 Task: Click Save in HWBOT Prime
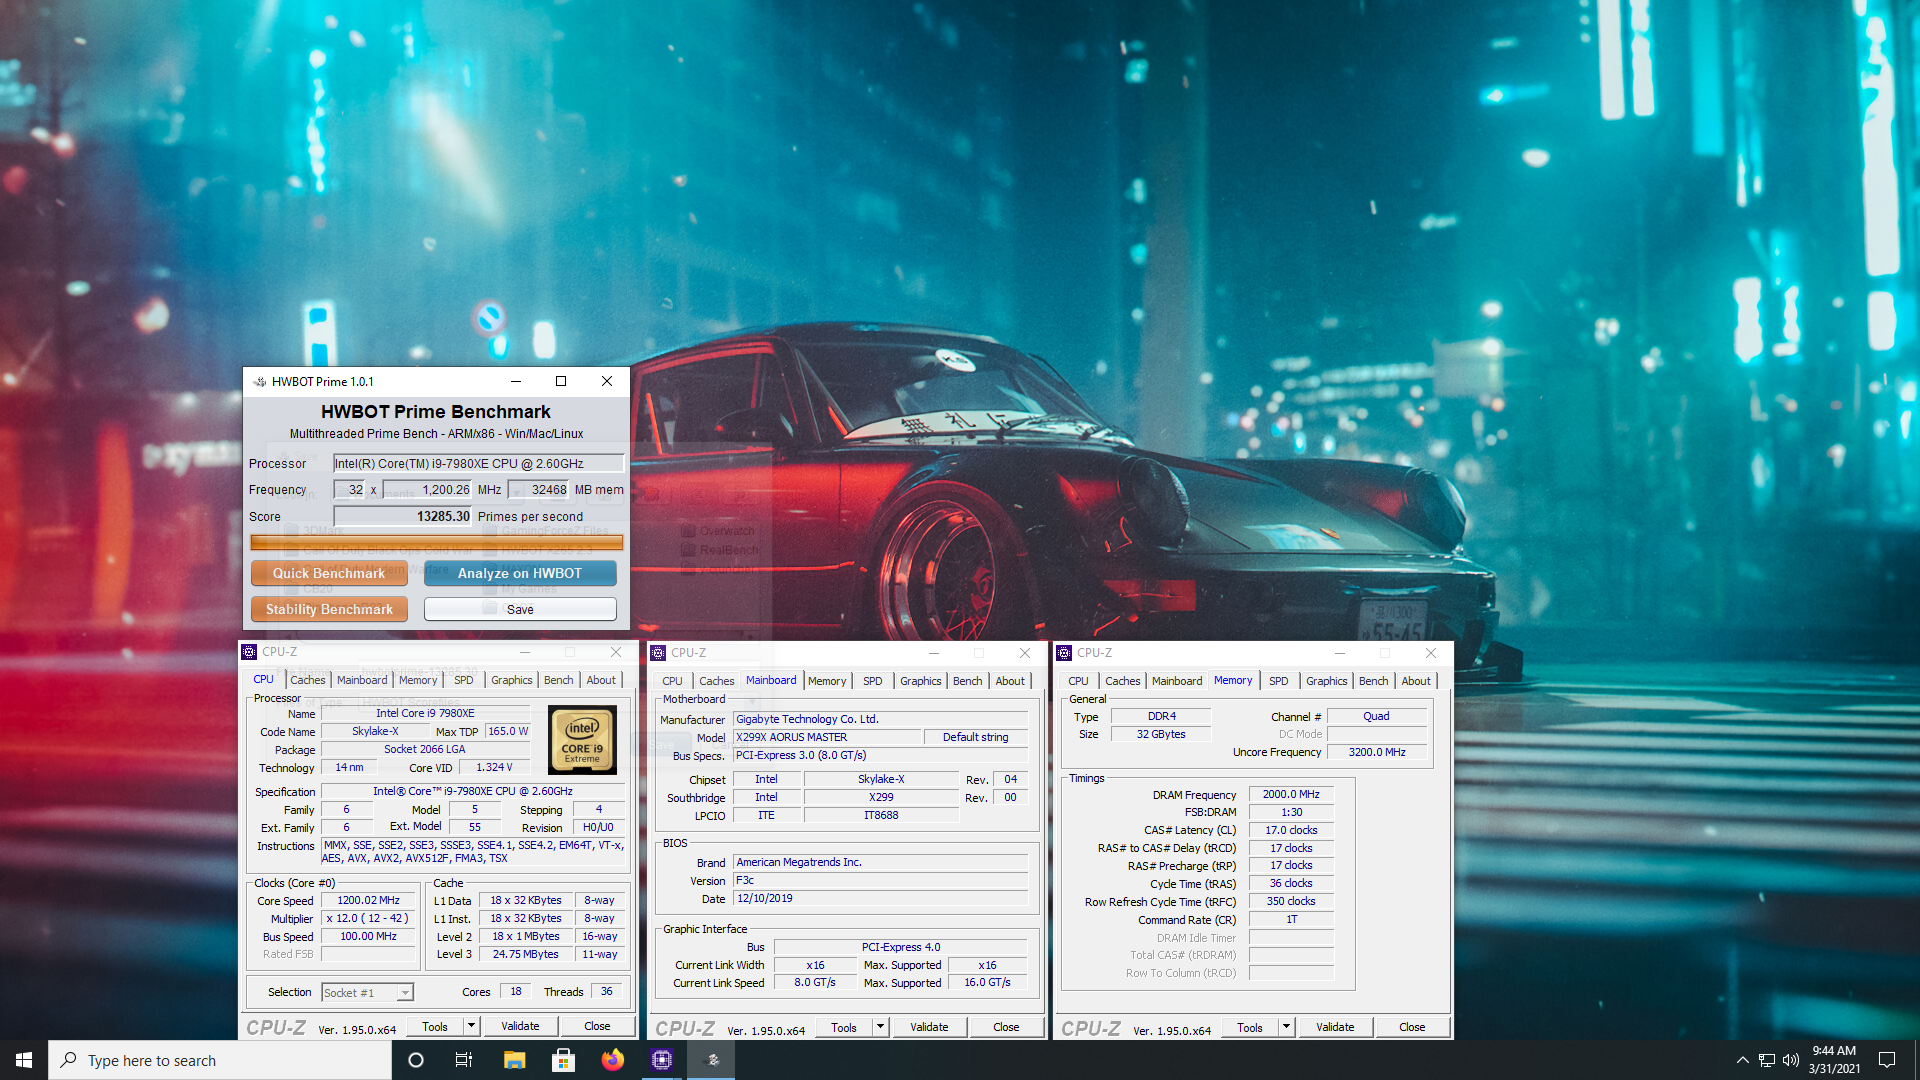click(x=520, y=609)
